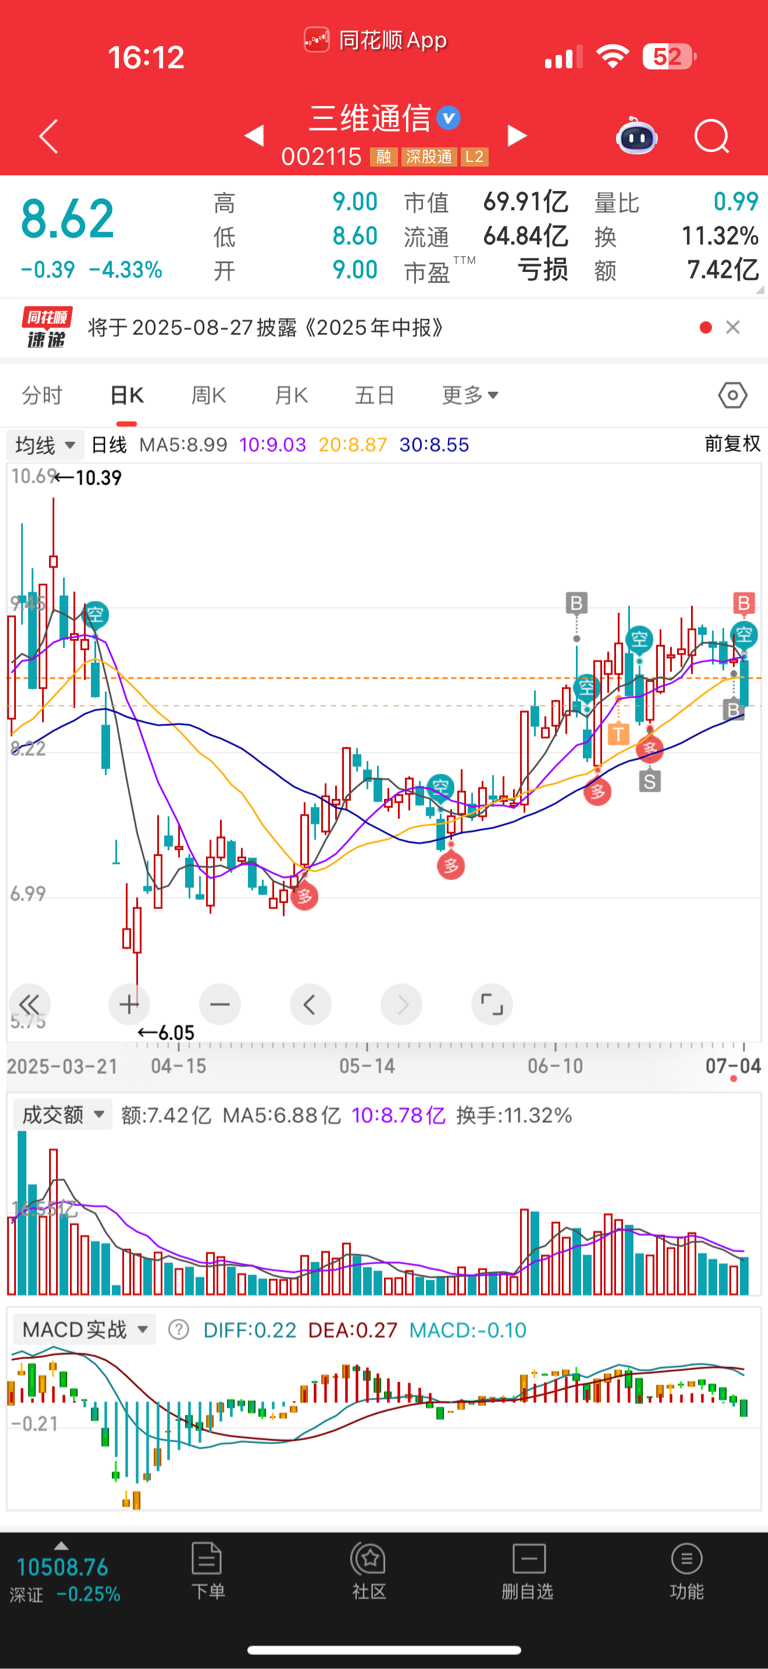Tap the DIFF:0.22 MACD value
Screen dimensions: 768x1669
coord(250,1331)
